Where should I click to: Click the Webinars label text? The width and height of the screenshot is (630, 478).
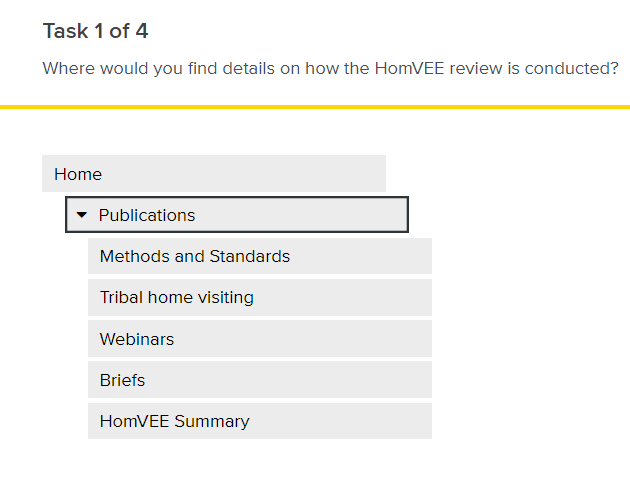tap(137, 339)
